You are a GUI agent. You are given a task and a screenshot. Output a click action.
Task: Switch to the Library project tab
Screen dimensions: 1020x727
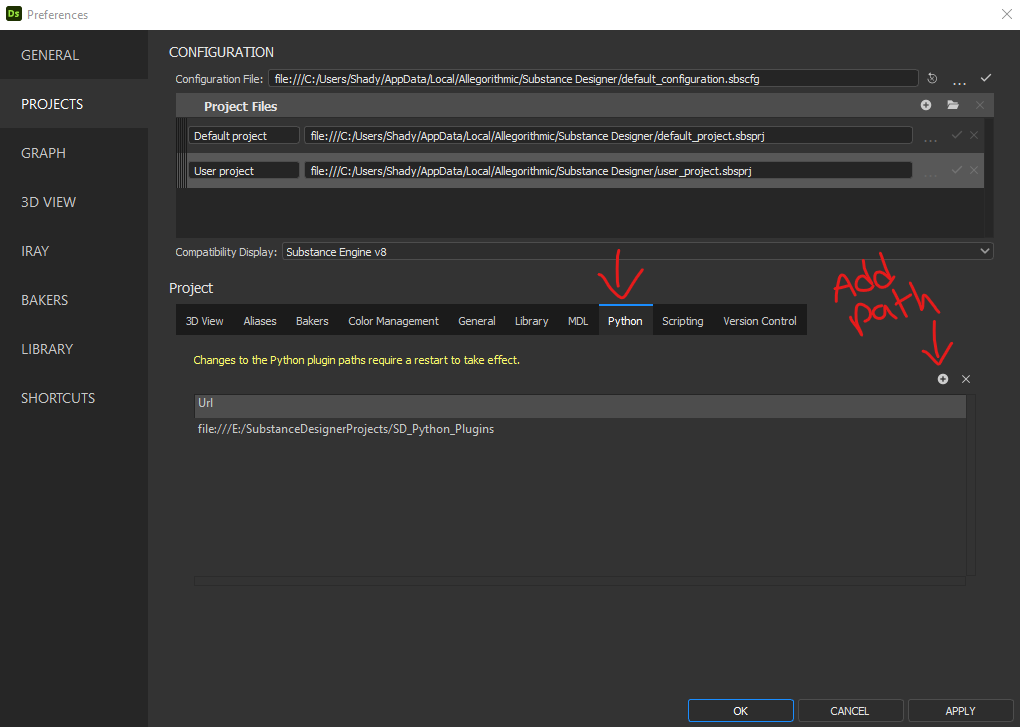(x=531, y=321)
